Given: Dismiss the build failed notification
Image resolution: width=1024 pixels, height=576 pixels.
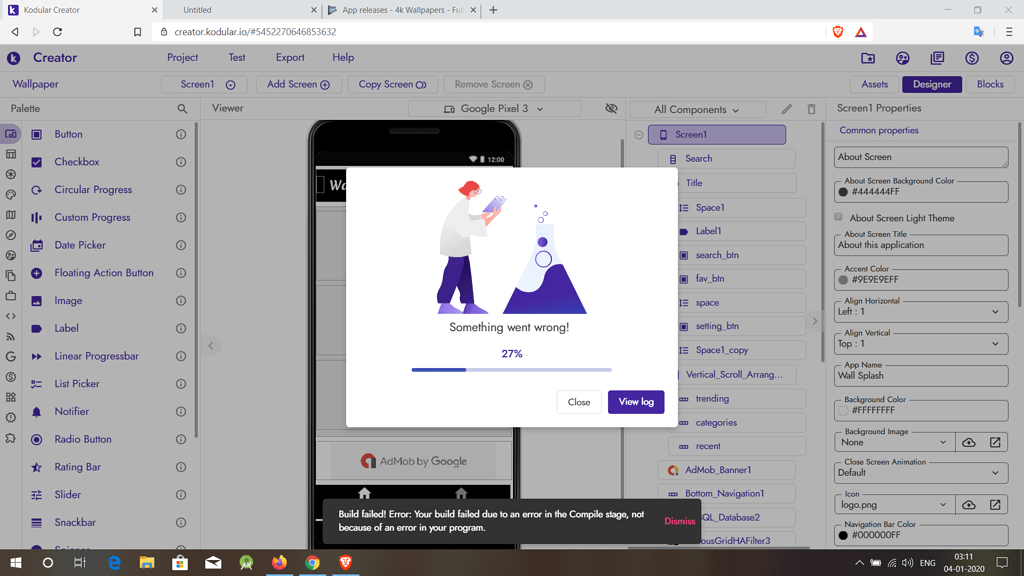Looking at the screenshot, I should 679,521.
